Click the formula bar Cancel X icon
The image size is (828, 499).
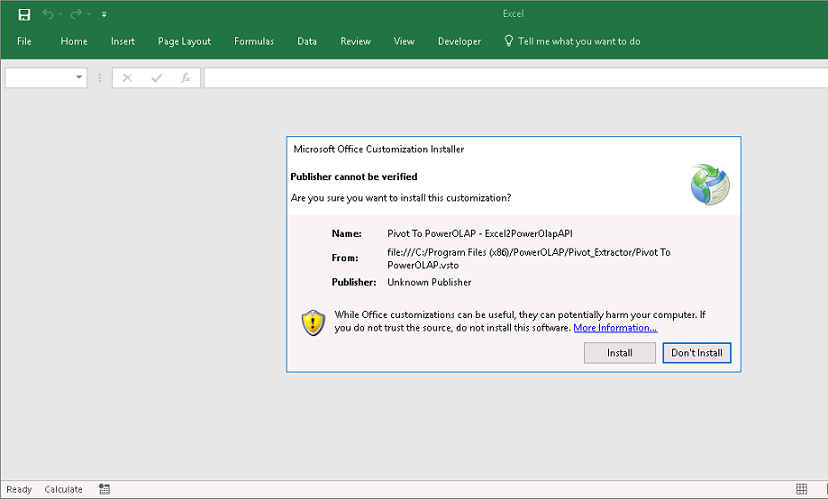click(x=127, y=78)
